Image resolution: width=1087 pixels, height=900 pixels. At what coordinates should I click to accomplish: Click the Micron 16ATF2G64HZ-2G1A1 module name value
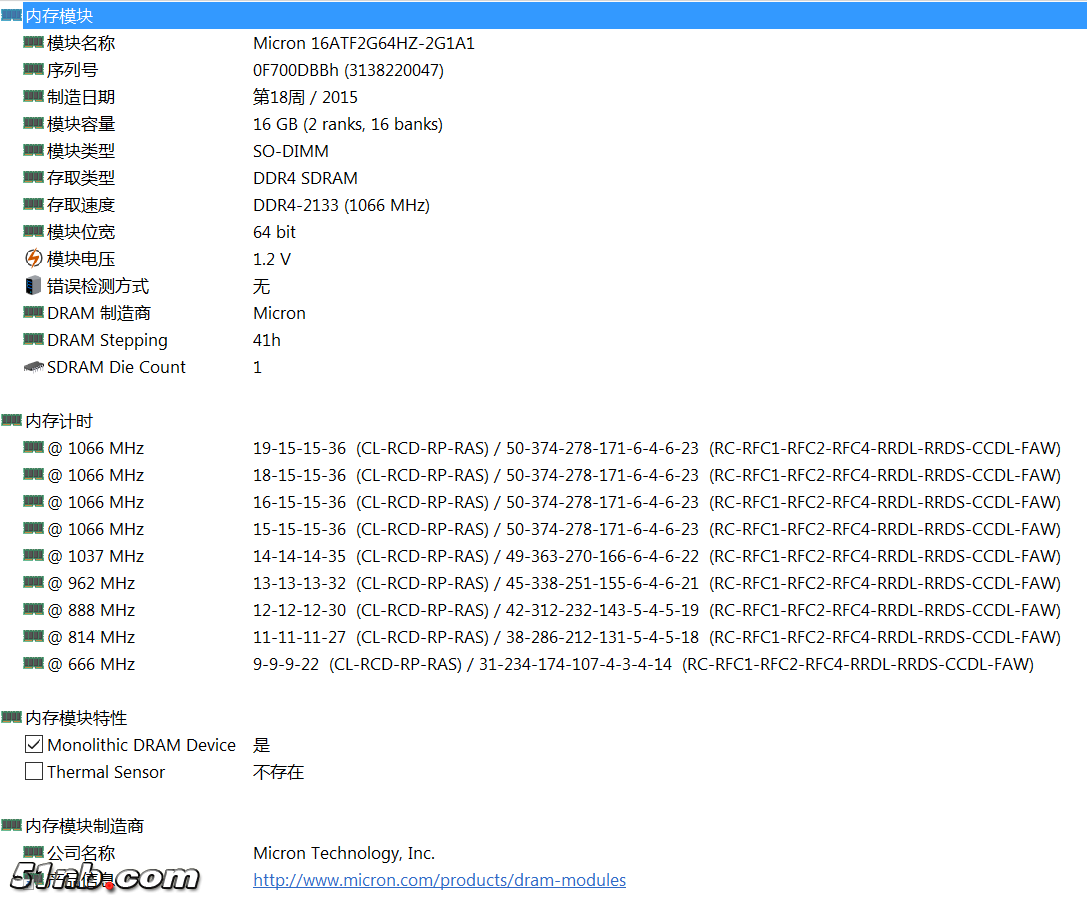point(364,43)
